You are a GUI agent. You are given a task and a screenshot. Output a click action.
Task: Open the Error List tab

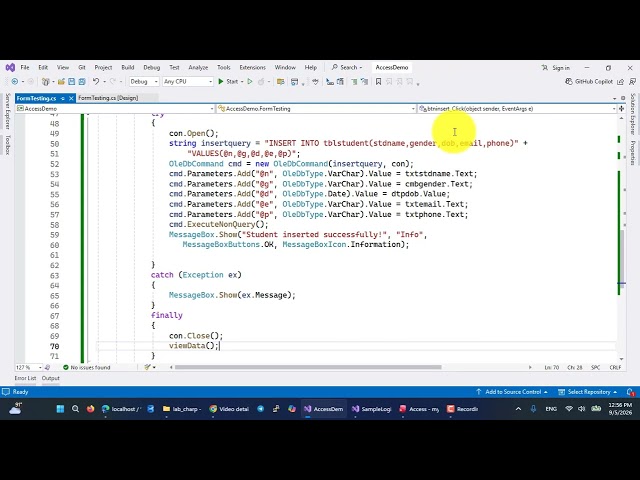point(25,378)
